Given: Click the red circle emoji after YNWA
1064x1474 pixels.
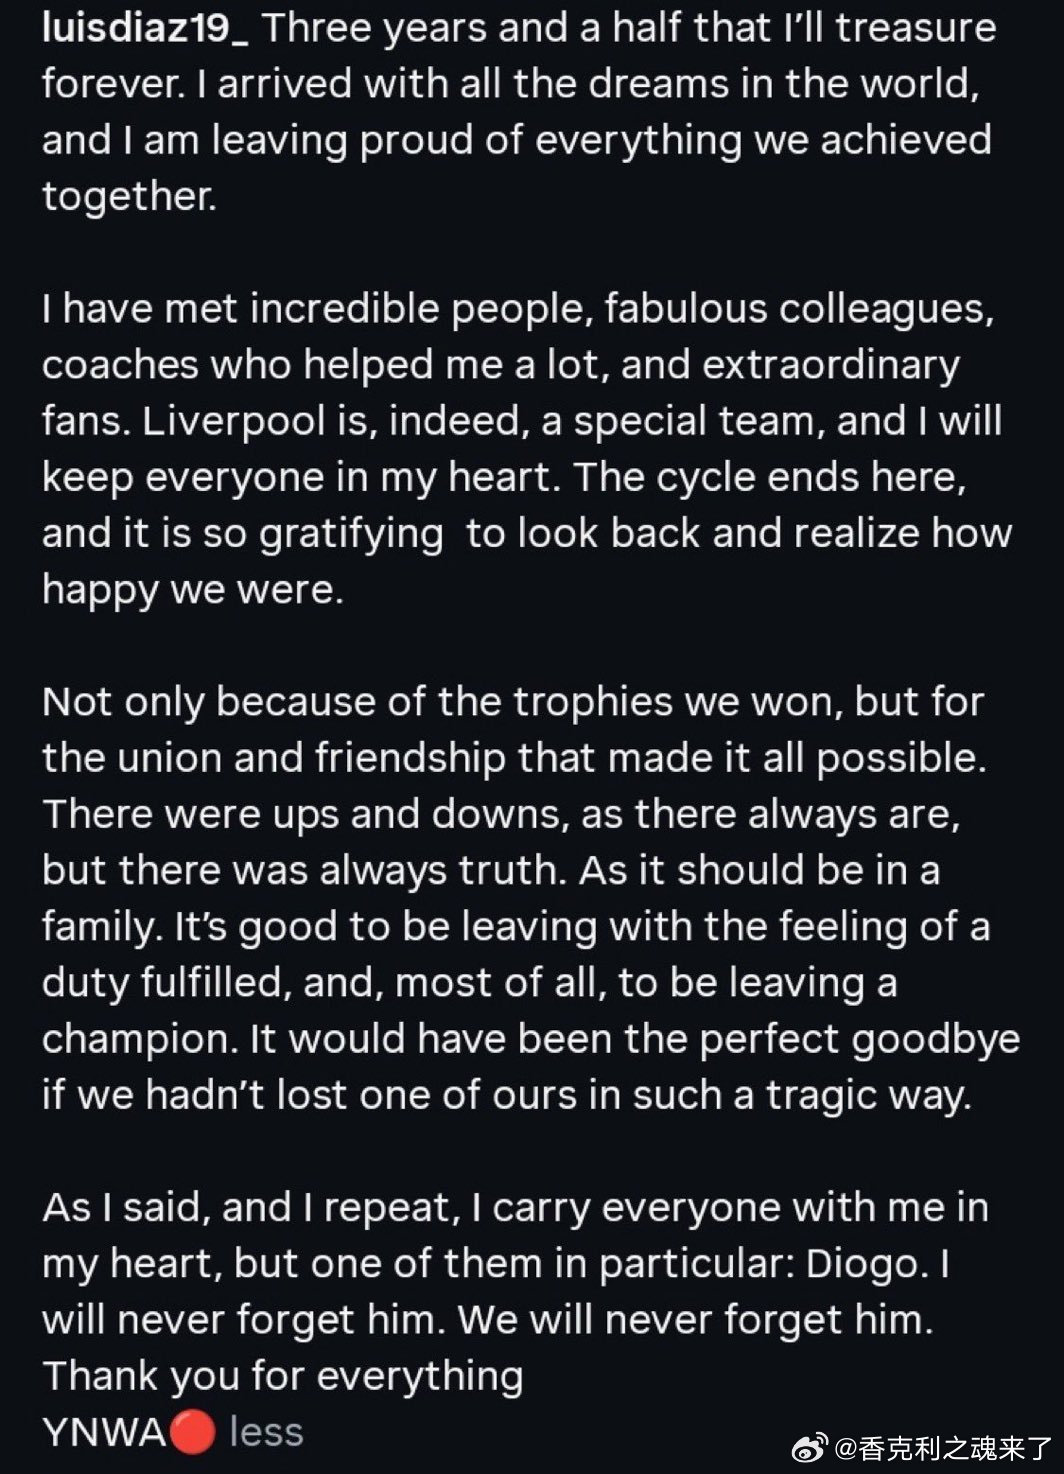Looking at the screenshot, I should 193,1433.
